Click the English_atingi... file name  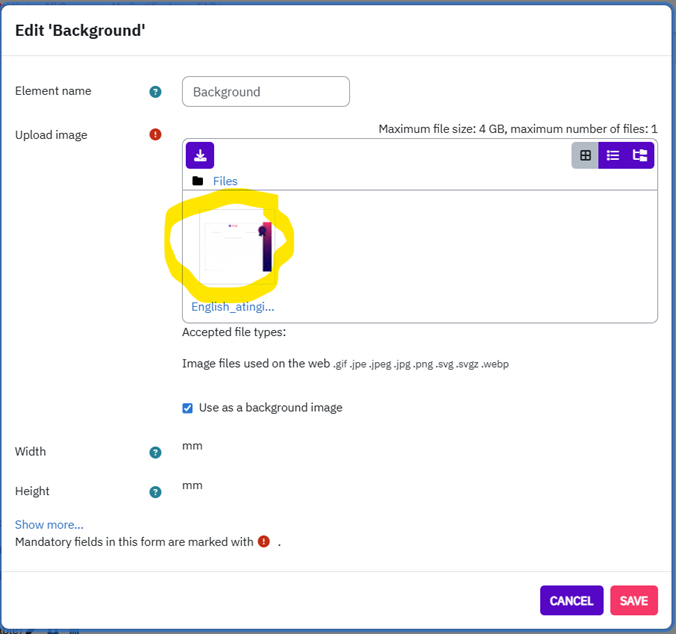coord(232,307)
